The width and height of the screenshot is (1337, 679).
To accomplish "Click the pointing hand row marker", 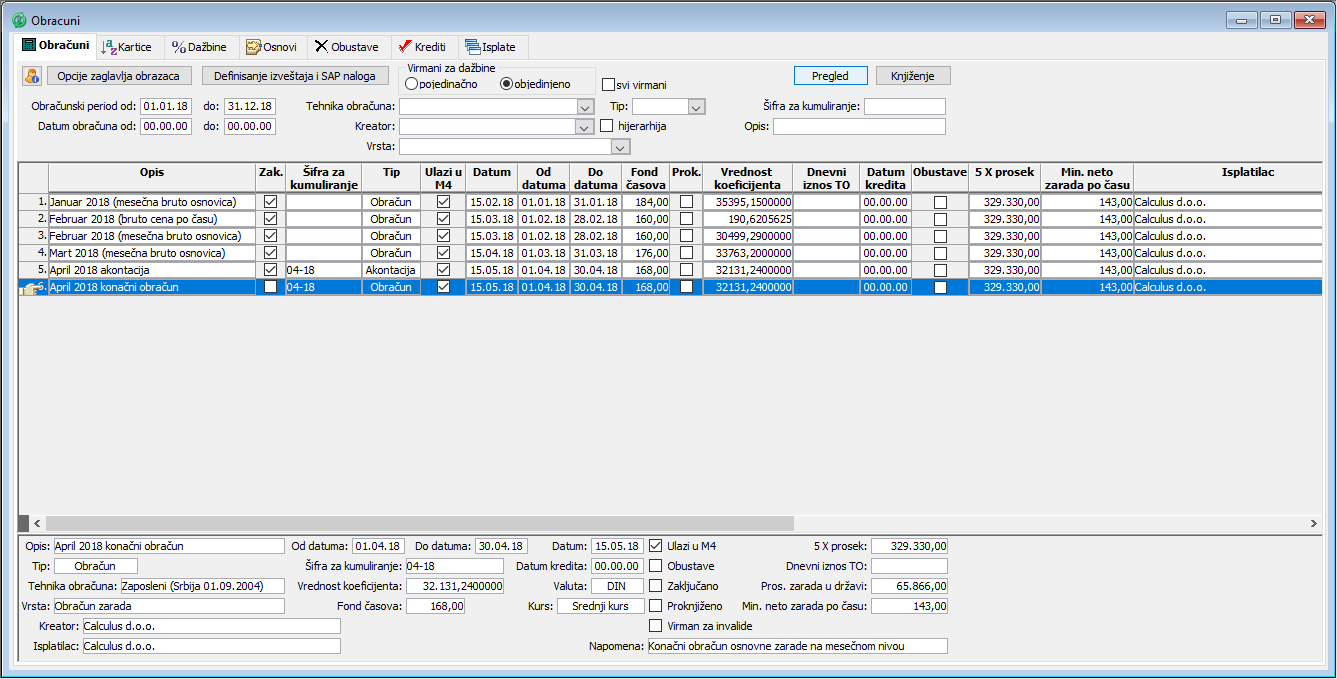I will tap(31, 288).
